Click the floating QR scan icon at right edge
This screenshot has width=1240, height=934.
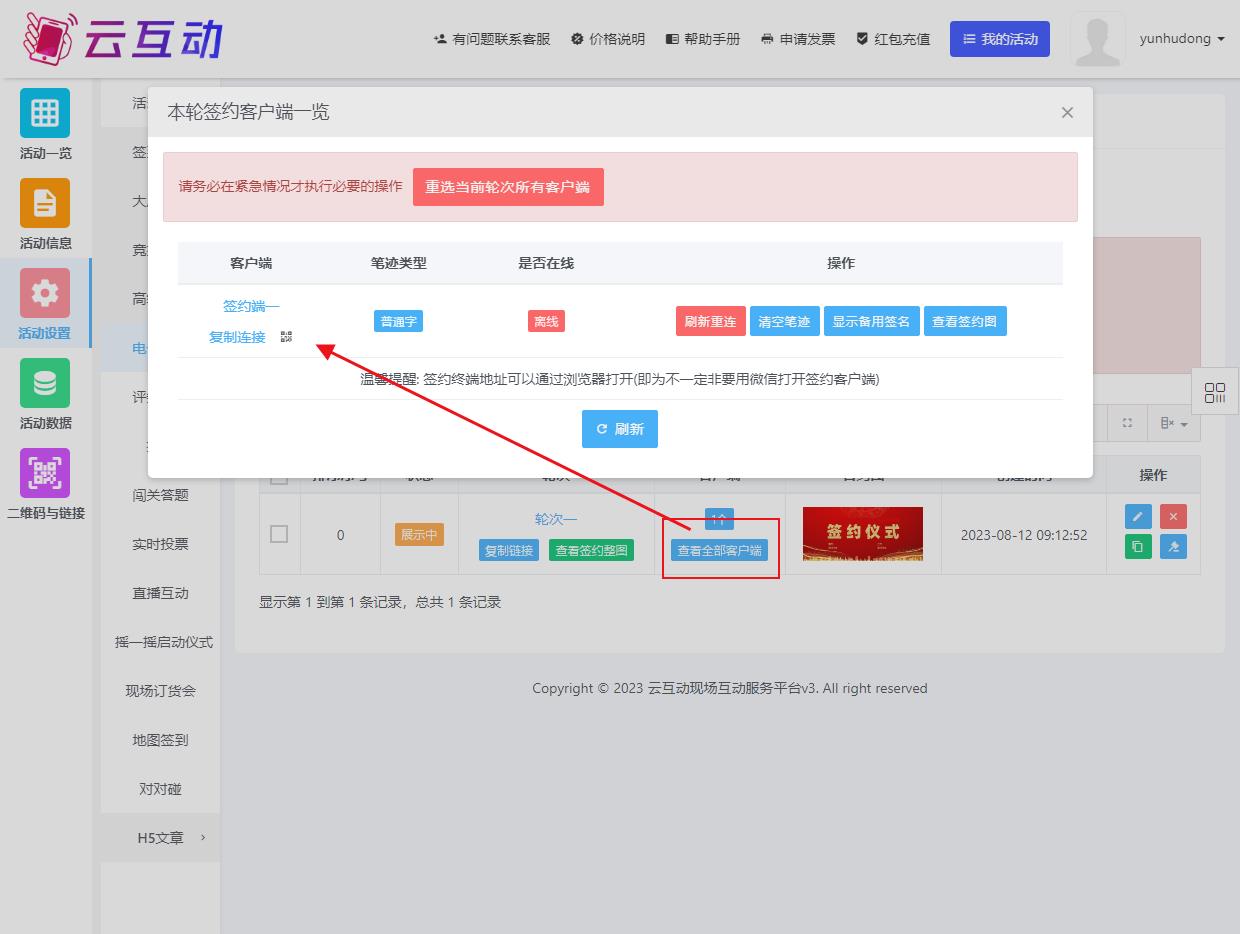tap(1215, 392)
